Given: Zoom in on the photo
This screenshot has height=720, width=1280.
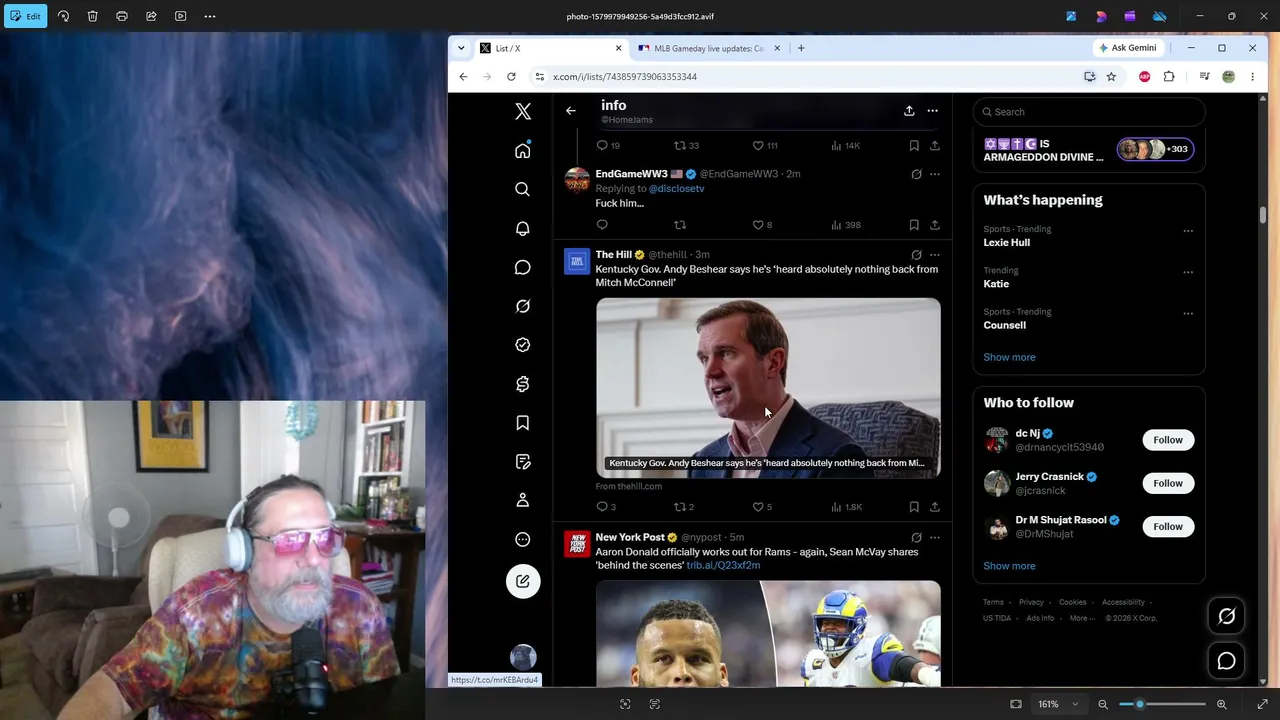Looking at the screenshot, I should coord(1221,704).
